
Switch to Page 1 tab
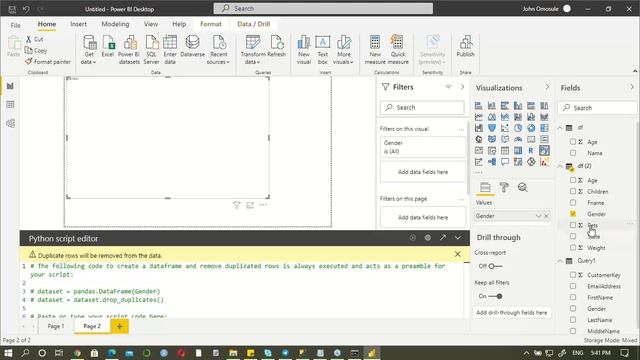click(56, 326)
